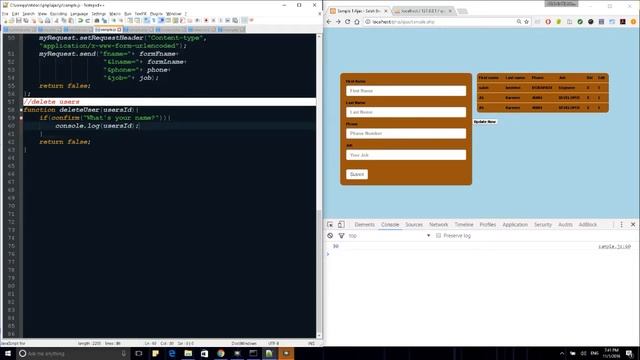Switch to the Application tab in DevTools
Viewport: 640px width, 360px height.
pyautogui.click(x=515, y=224)
